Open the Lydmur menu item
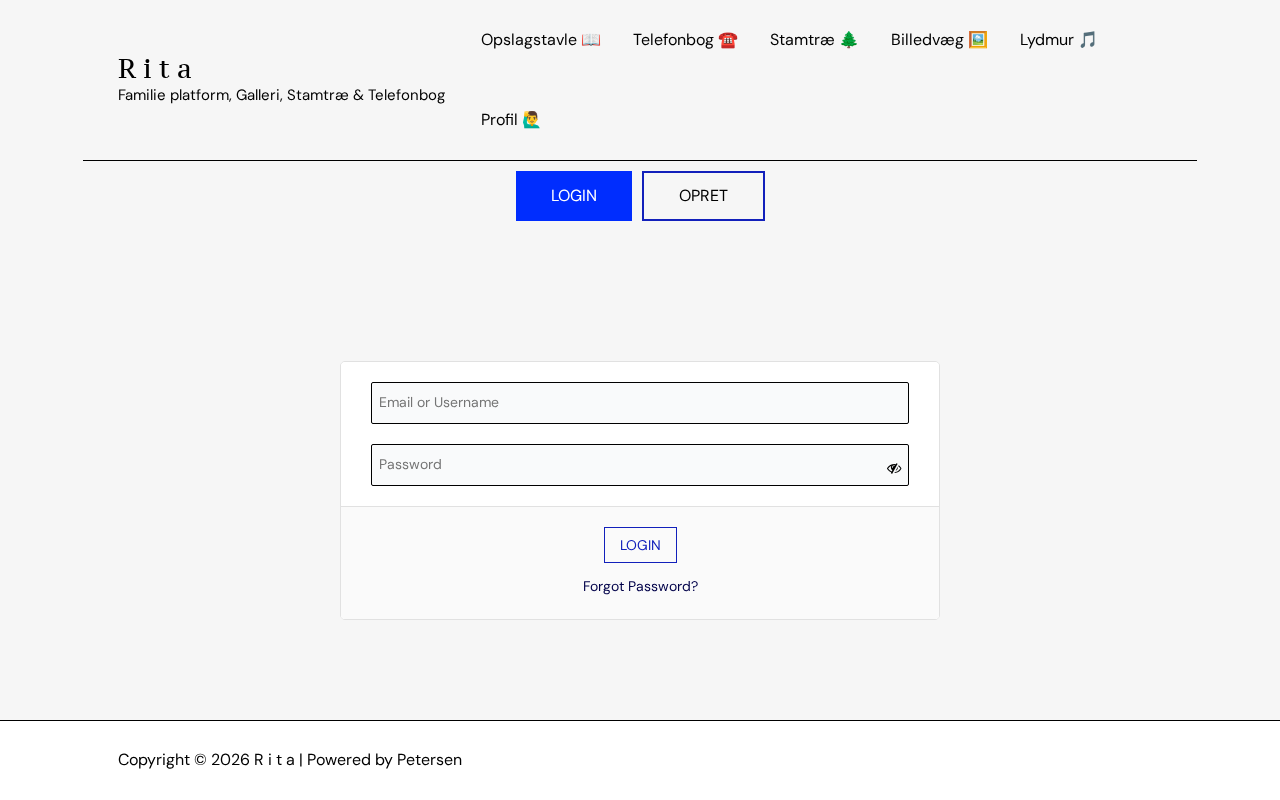Image resolution: width=1280 pixels, height=800 pixels. coord(1058,40)
